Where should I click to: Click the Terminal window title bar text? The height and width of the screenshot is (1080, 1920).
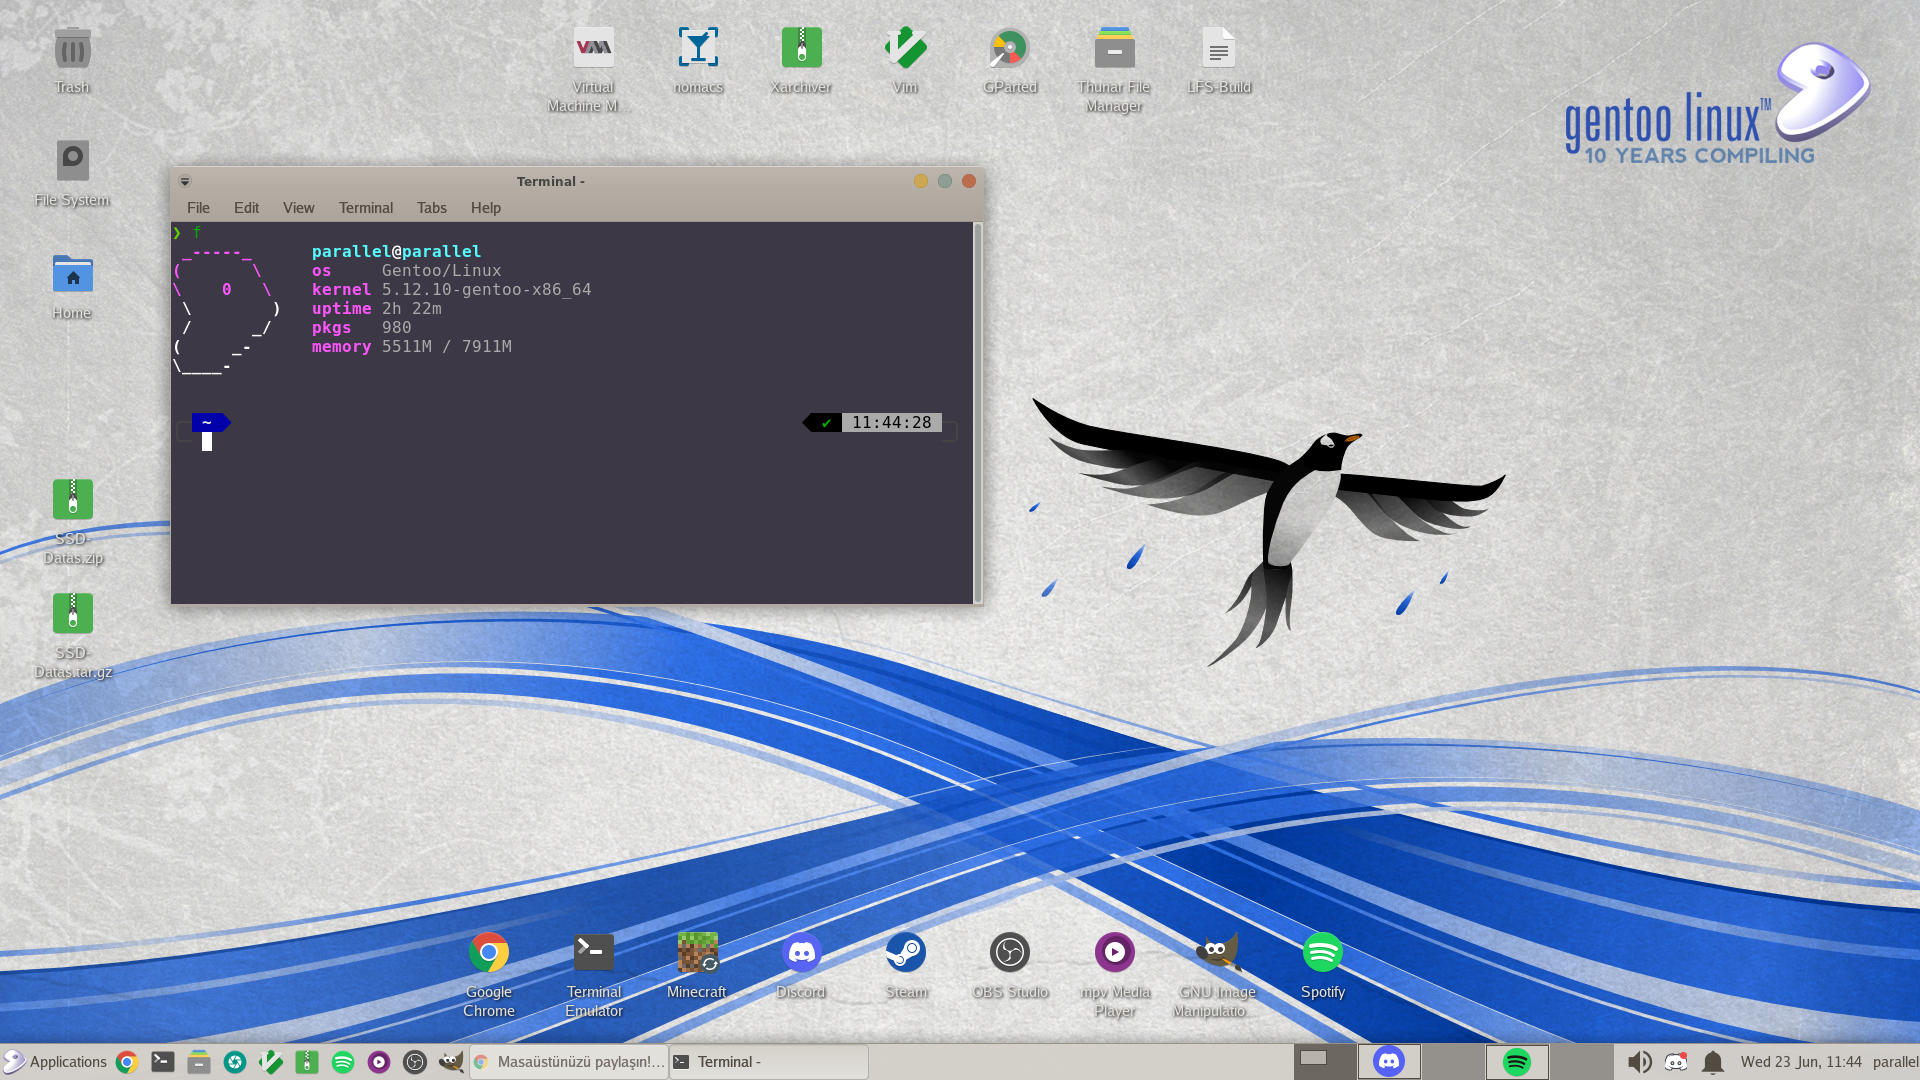pos(551,181)
